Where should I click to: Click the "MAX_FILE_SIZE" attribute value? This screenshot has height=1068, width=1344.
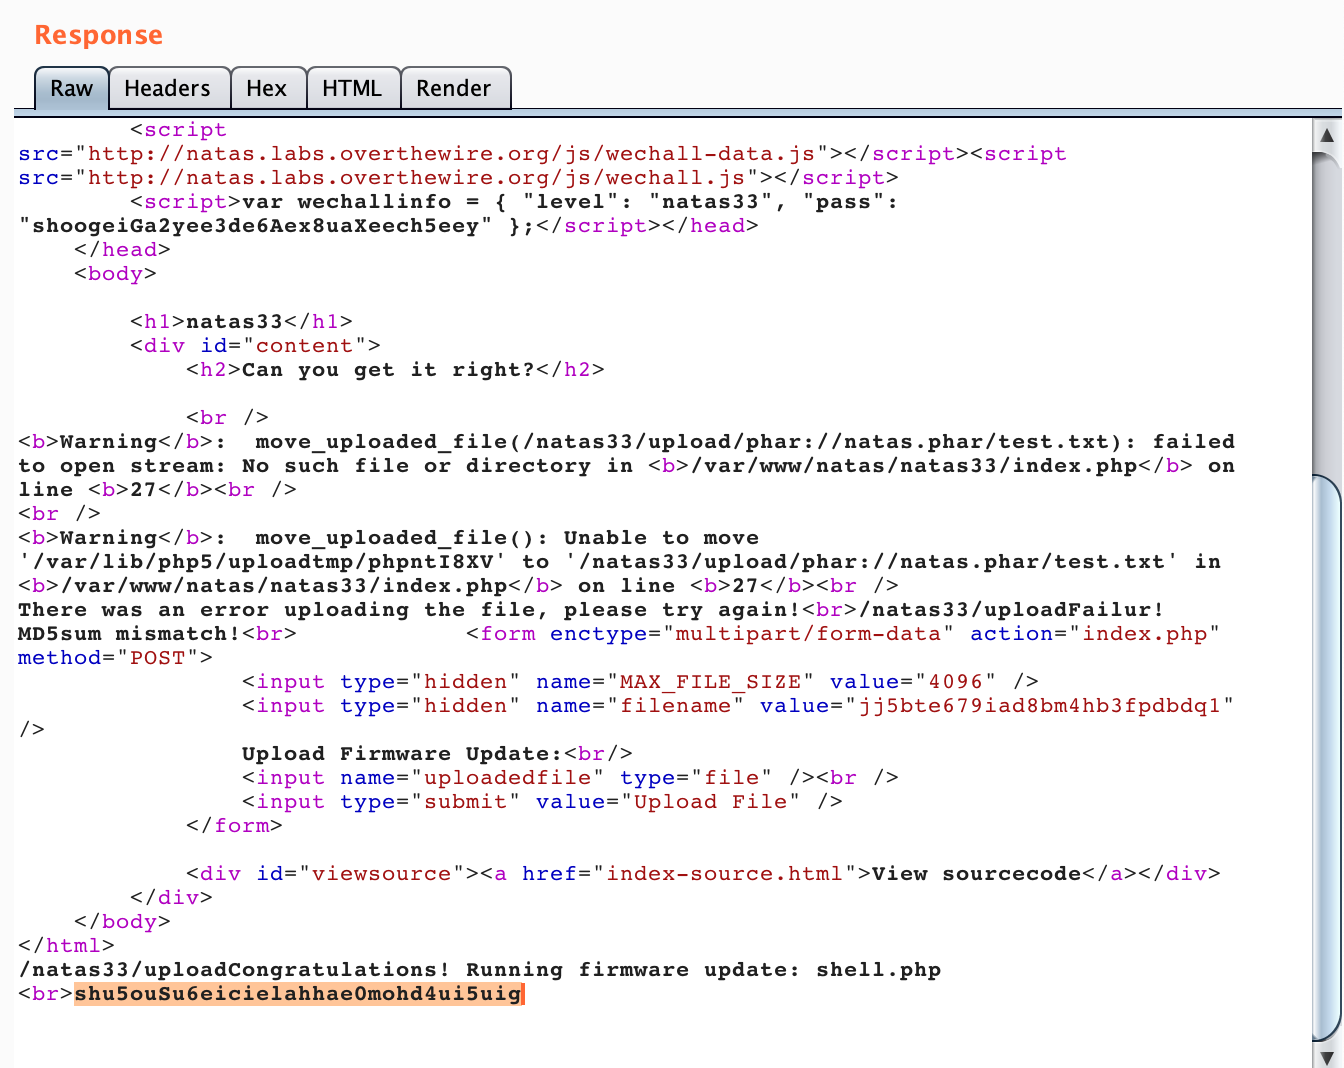(x=711, y=682)
